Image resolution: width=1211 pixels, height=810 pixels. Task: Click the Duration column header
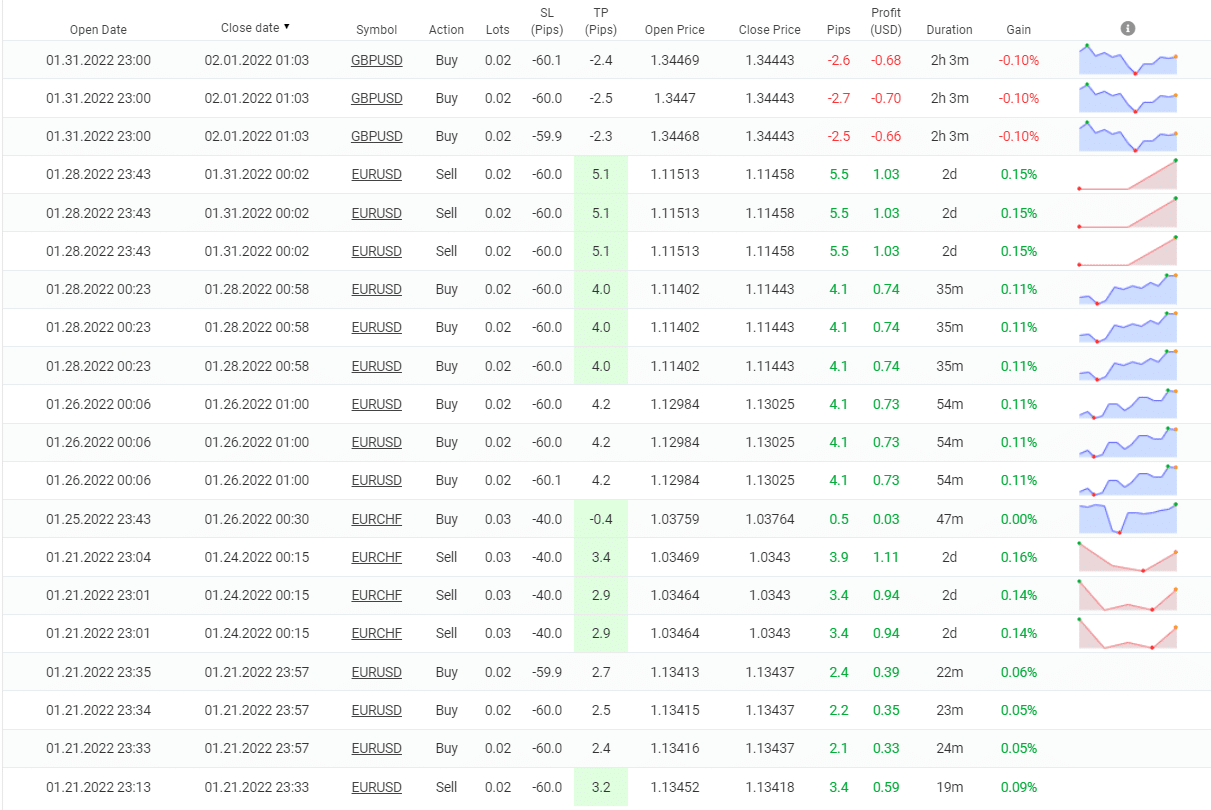point(949,30)
